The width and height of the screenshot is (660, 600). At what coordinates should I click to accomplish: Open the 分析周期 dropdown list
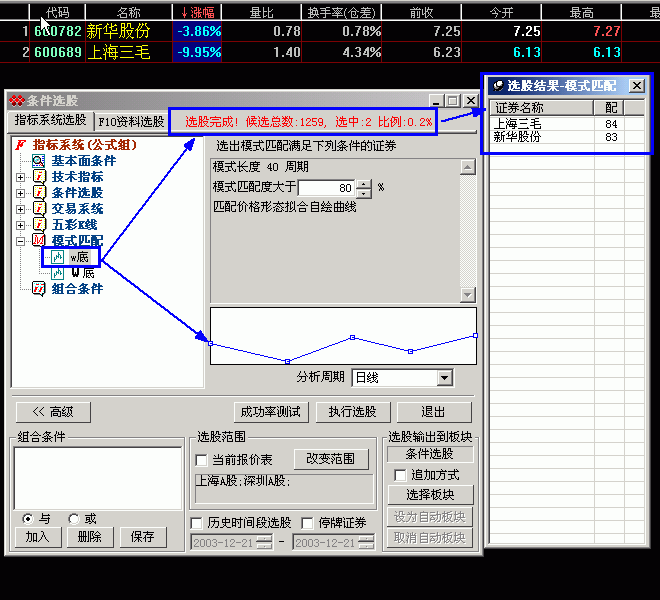(x=444, y=378)
